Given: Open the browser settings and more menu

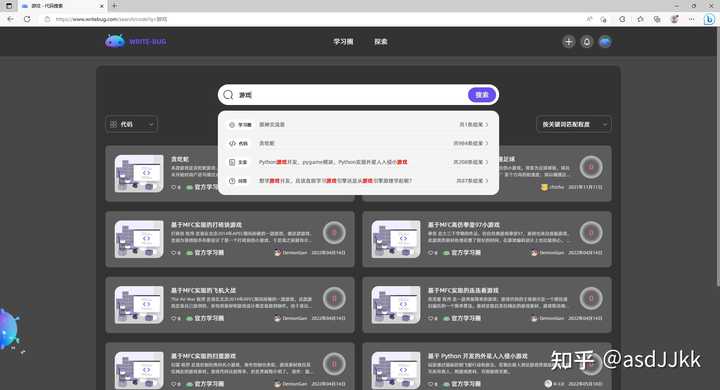Looking at the screenshot, I should pyautogui.click(x=692, y=19).
